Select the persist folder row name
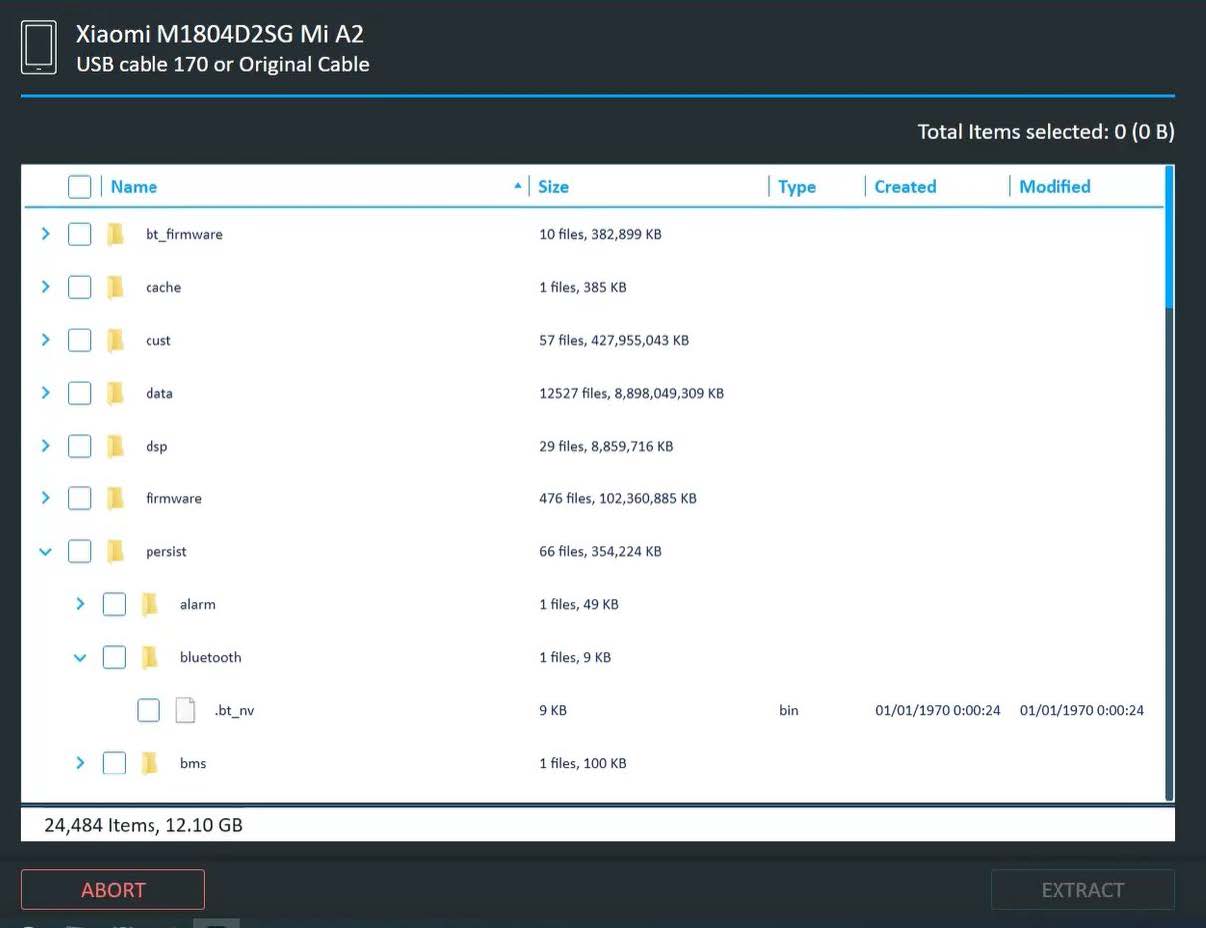 tap(166, 551)
